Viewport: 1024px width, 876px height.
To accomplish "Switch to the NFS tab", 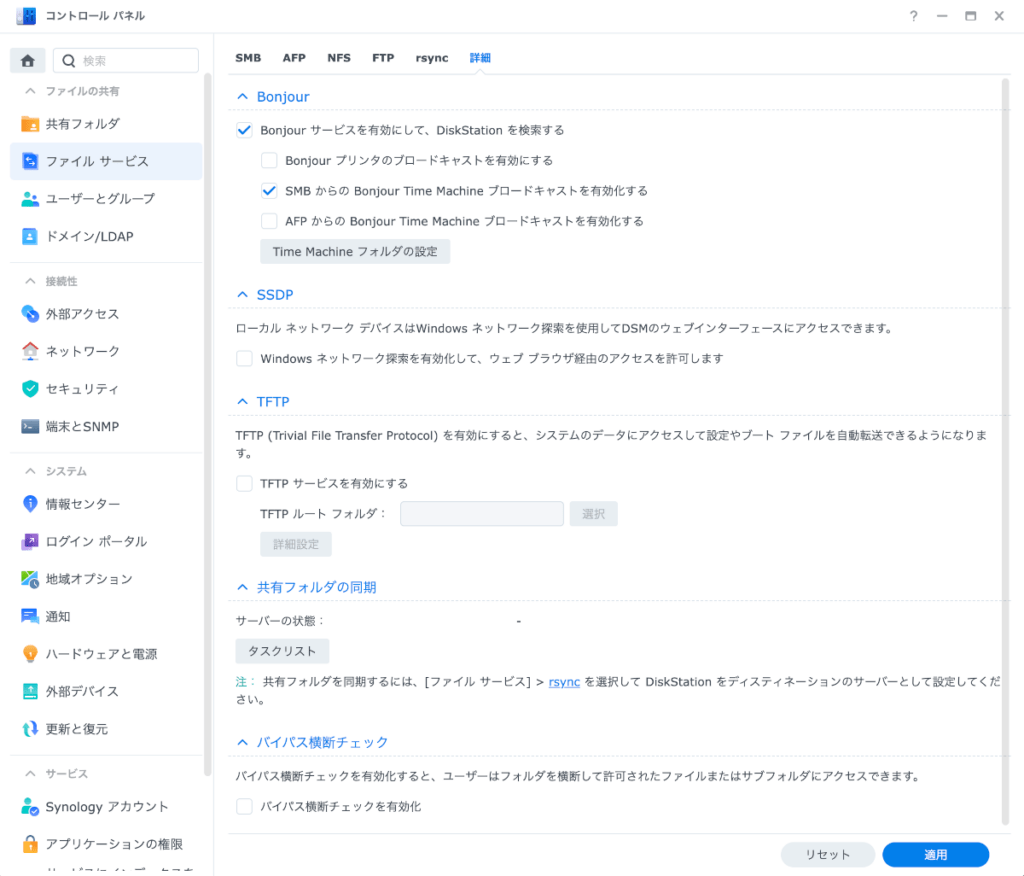I will click(x=339, y=57).
